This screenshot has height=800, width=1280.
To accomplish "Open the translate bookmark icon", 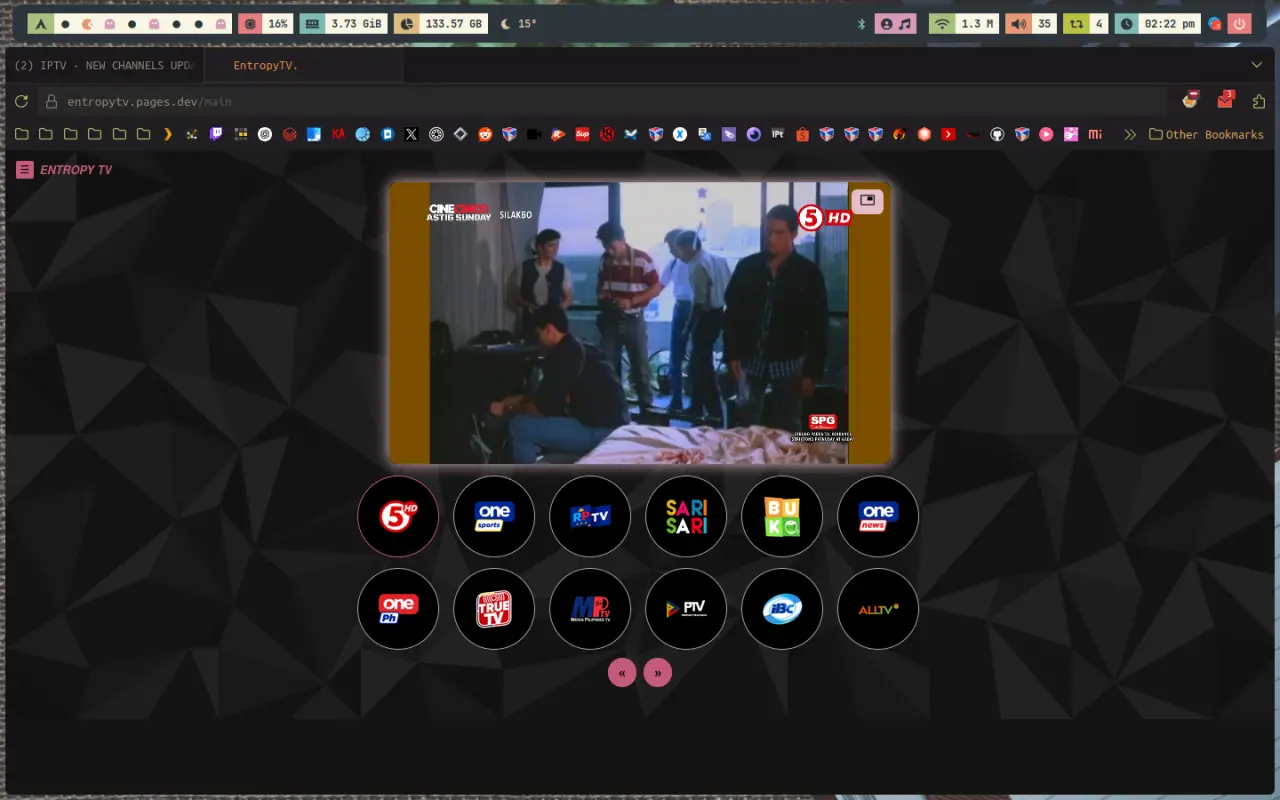I will [x=704, y=134].
